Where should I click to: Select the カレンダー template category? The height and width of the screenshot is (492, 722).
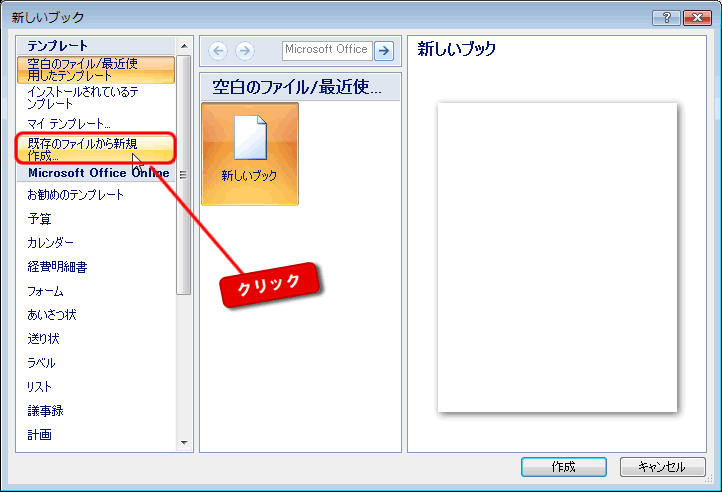point(50,243)
